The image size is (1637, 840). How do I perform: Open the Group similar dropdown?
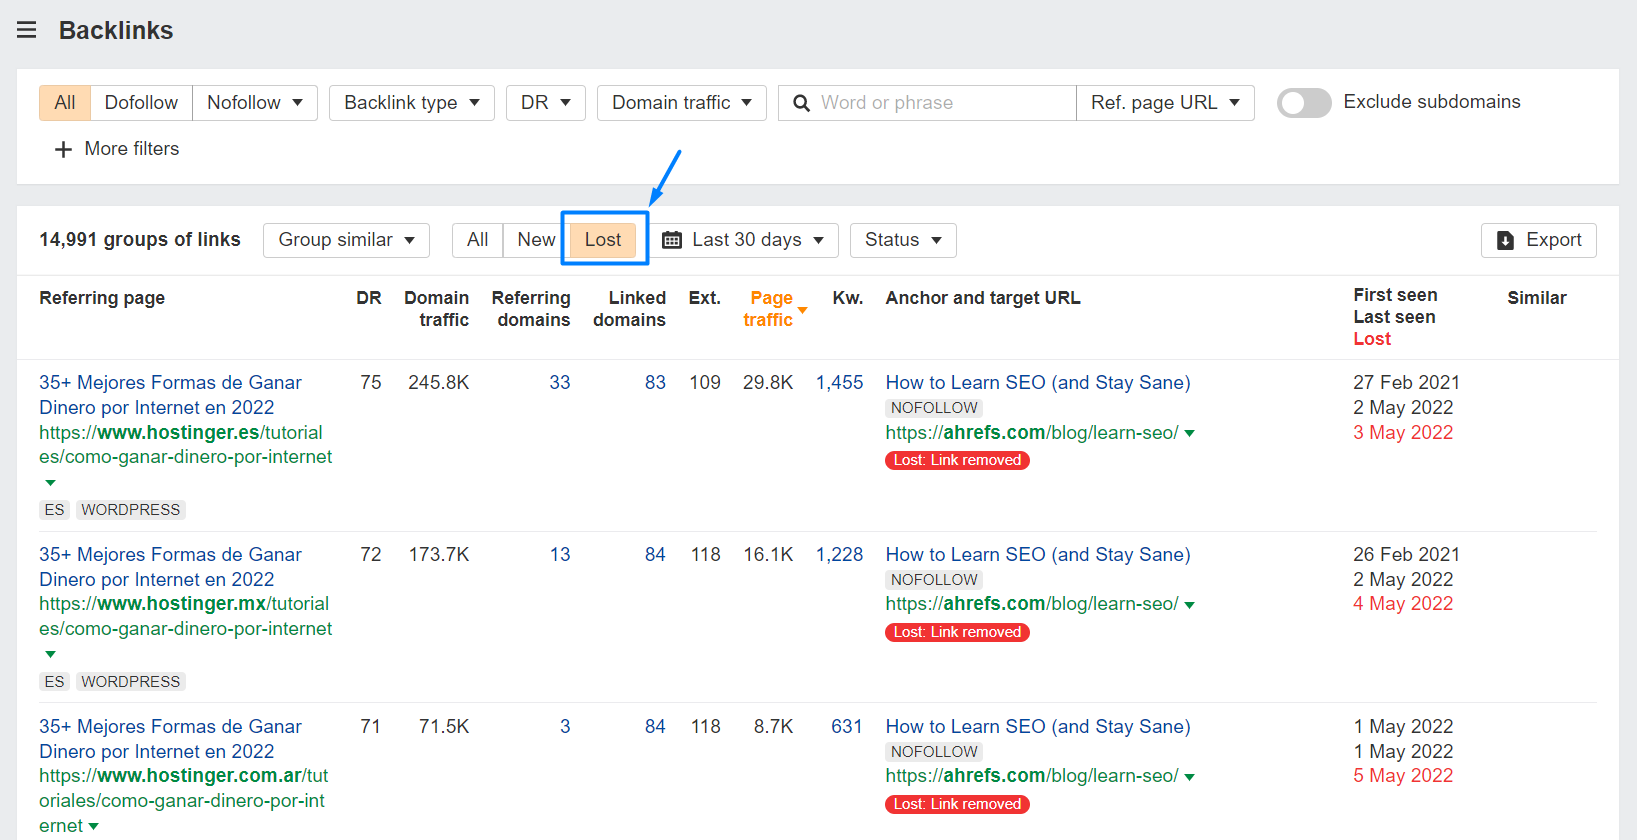346,240
